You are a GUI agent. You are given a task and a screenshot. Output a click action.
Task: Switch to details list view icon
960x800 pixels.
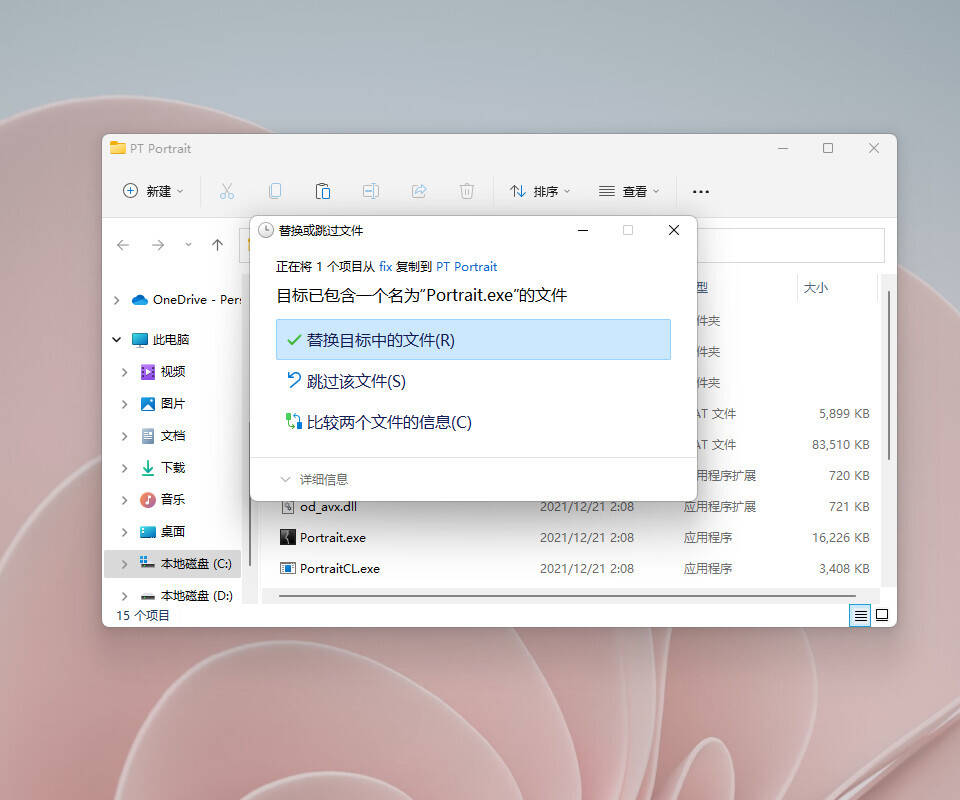click(x=860, y=616)
